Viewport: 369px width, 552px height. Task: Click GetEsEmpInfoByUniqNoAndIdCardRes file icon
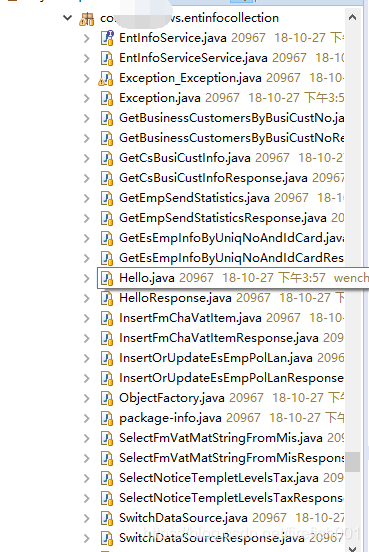coord(107,259)
